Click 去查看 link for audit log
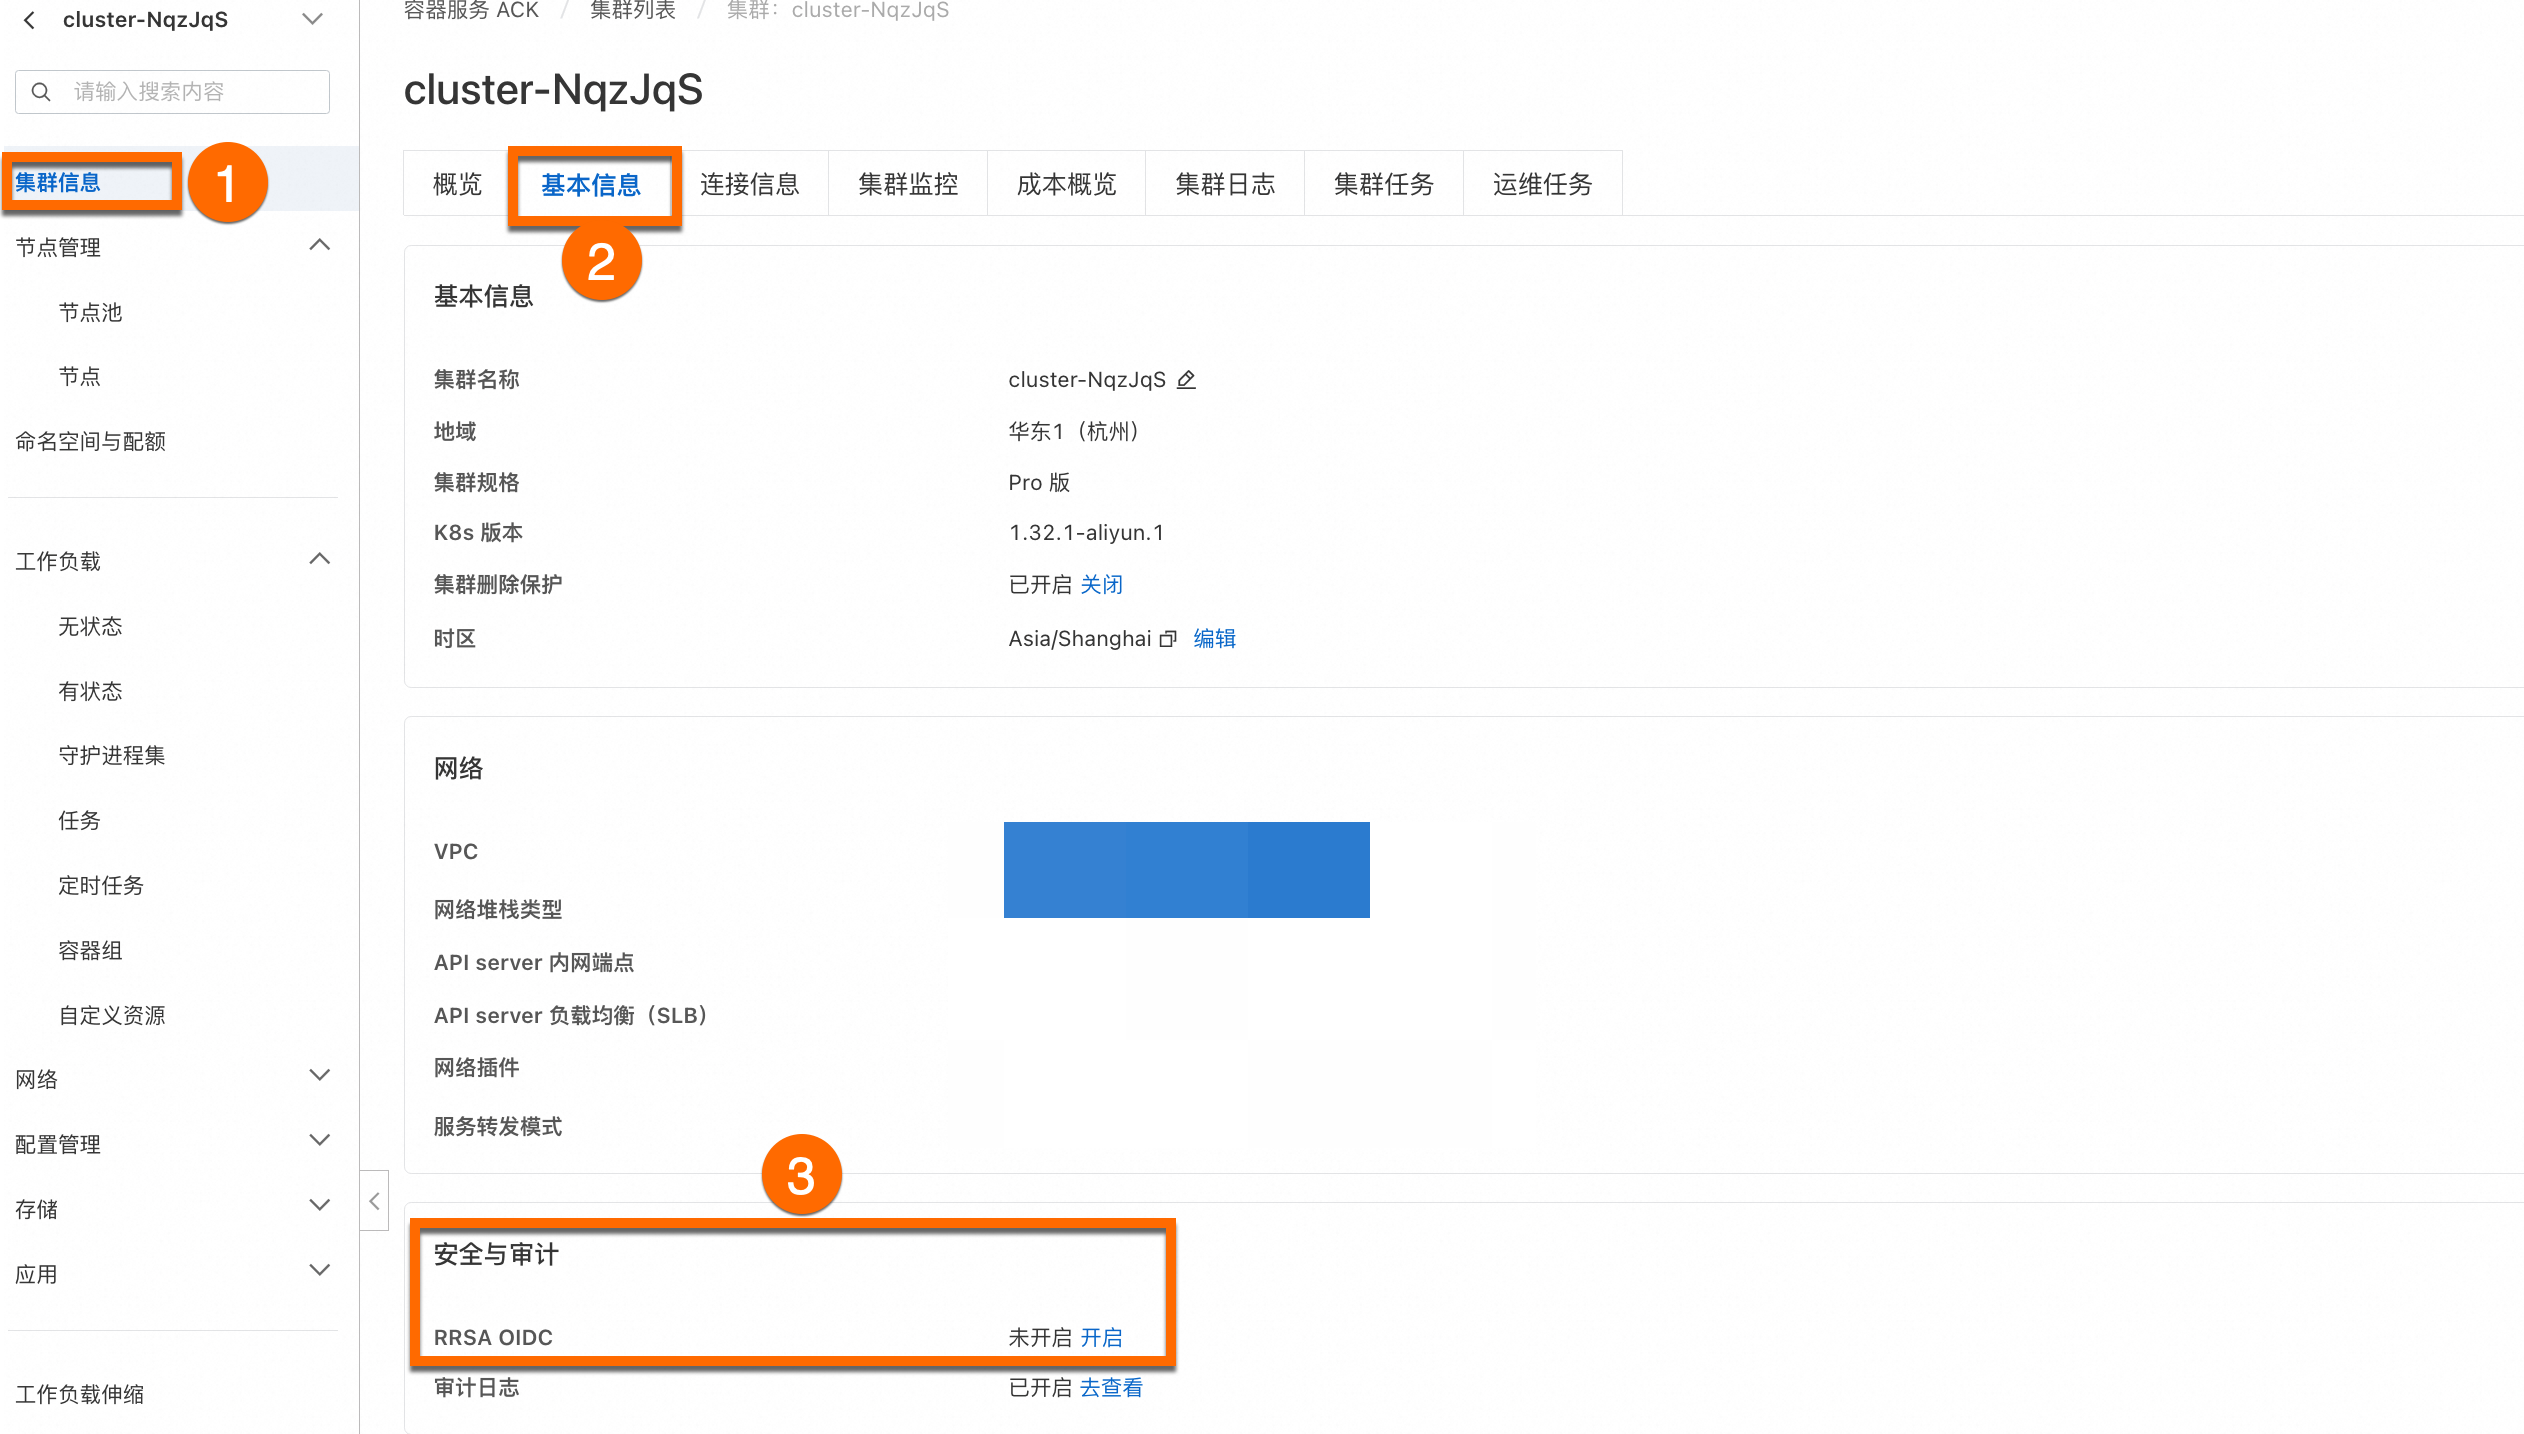The image size is (2524, 1434). (1111, 1388)
